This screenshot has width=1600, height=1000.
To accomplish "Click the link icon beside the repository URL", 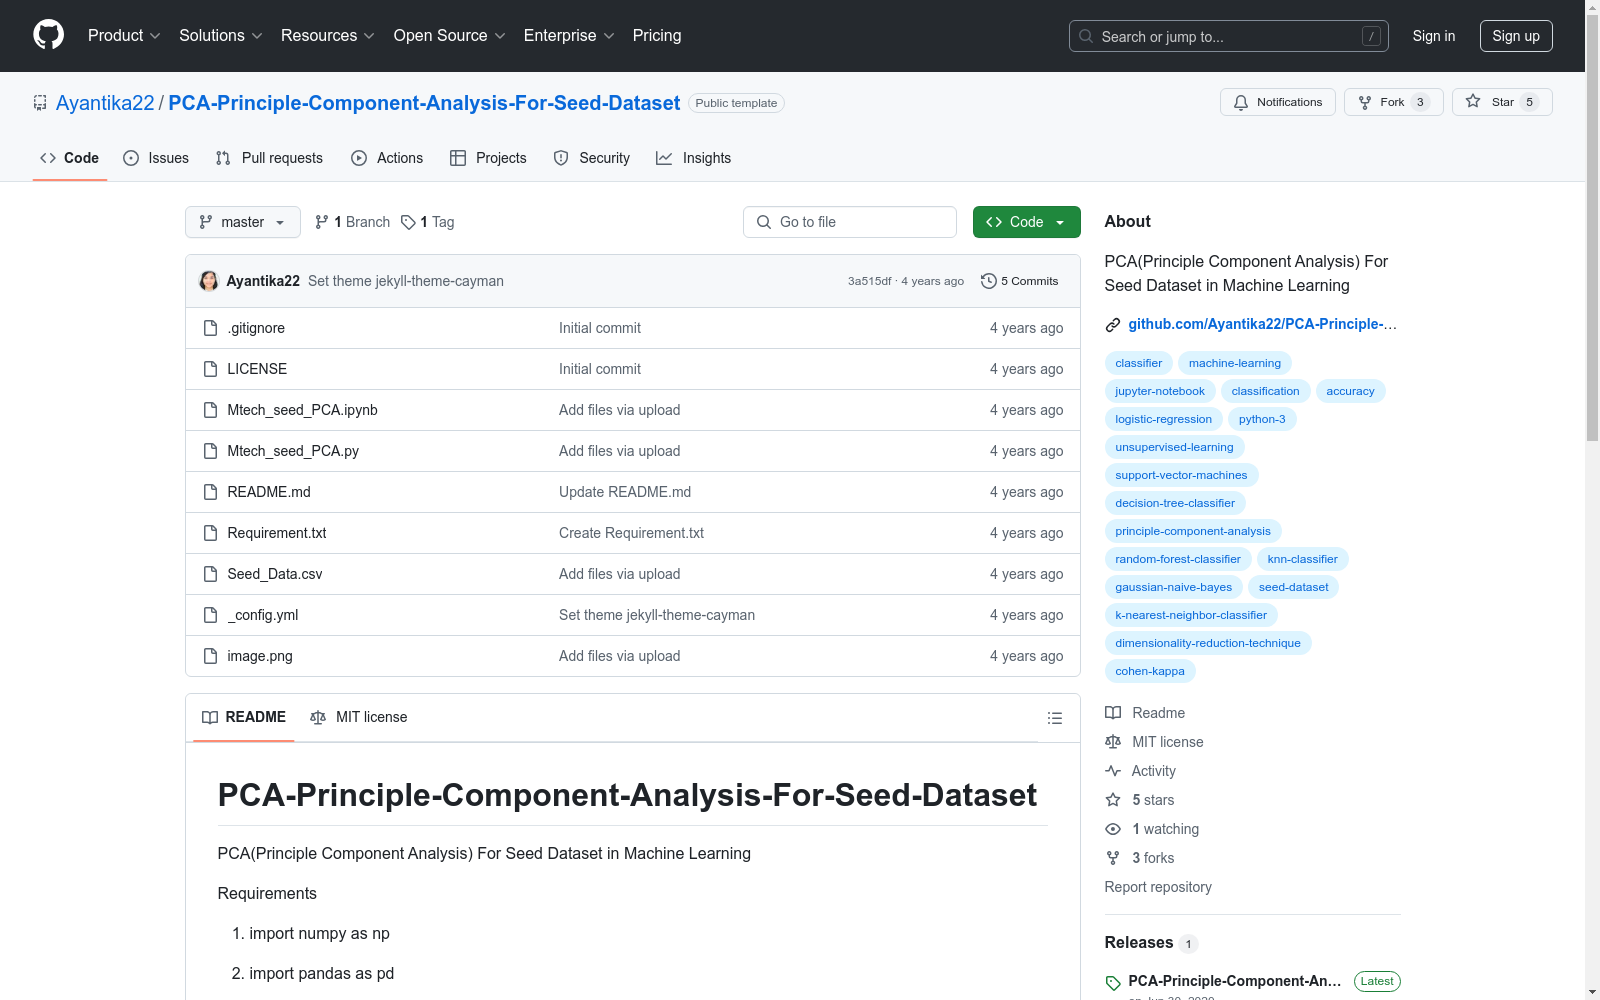I will 1112,324.
